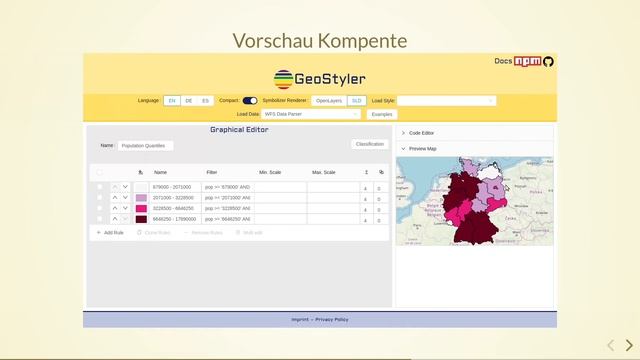Click Min. Scale field of rule 3228500 - 6646250
The width and height of the screenshot is (640, 360).
tap(280, 208)
